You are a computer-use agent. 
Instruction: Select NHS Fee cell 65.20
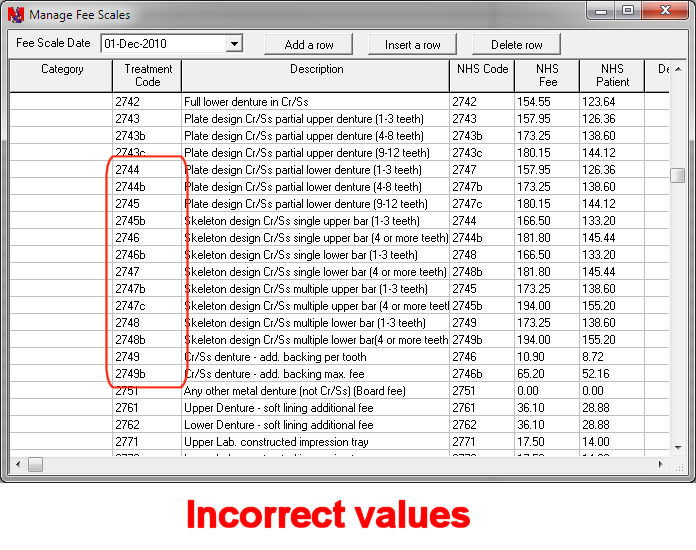tap(547, 374)
